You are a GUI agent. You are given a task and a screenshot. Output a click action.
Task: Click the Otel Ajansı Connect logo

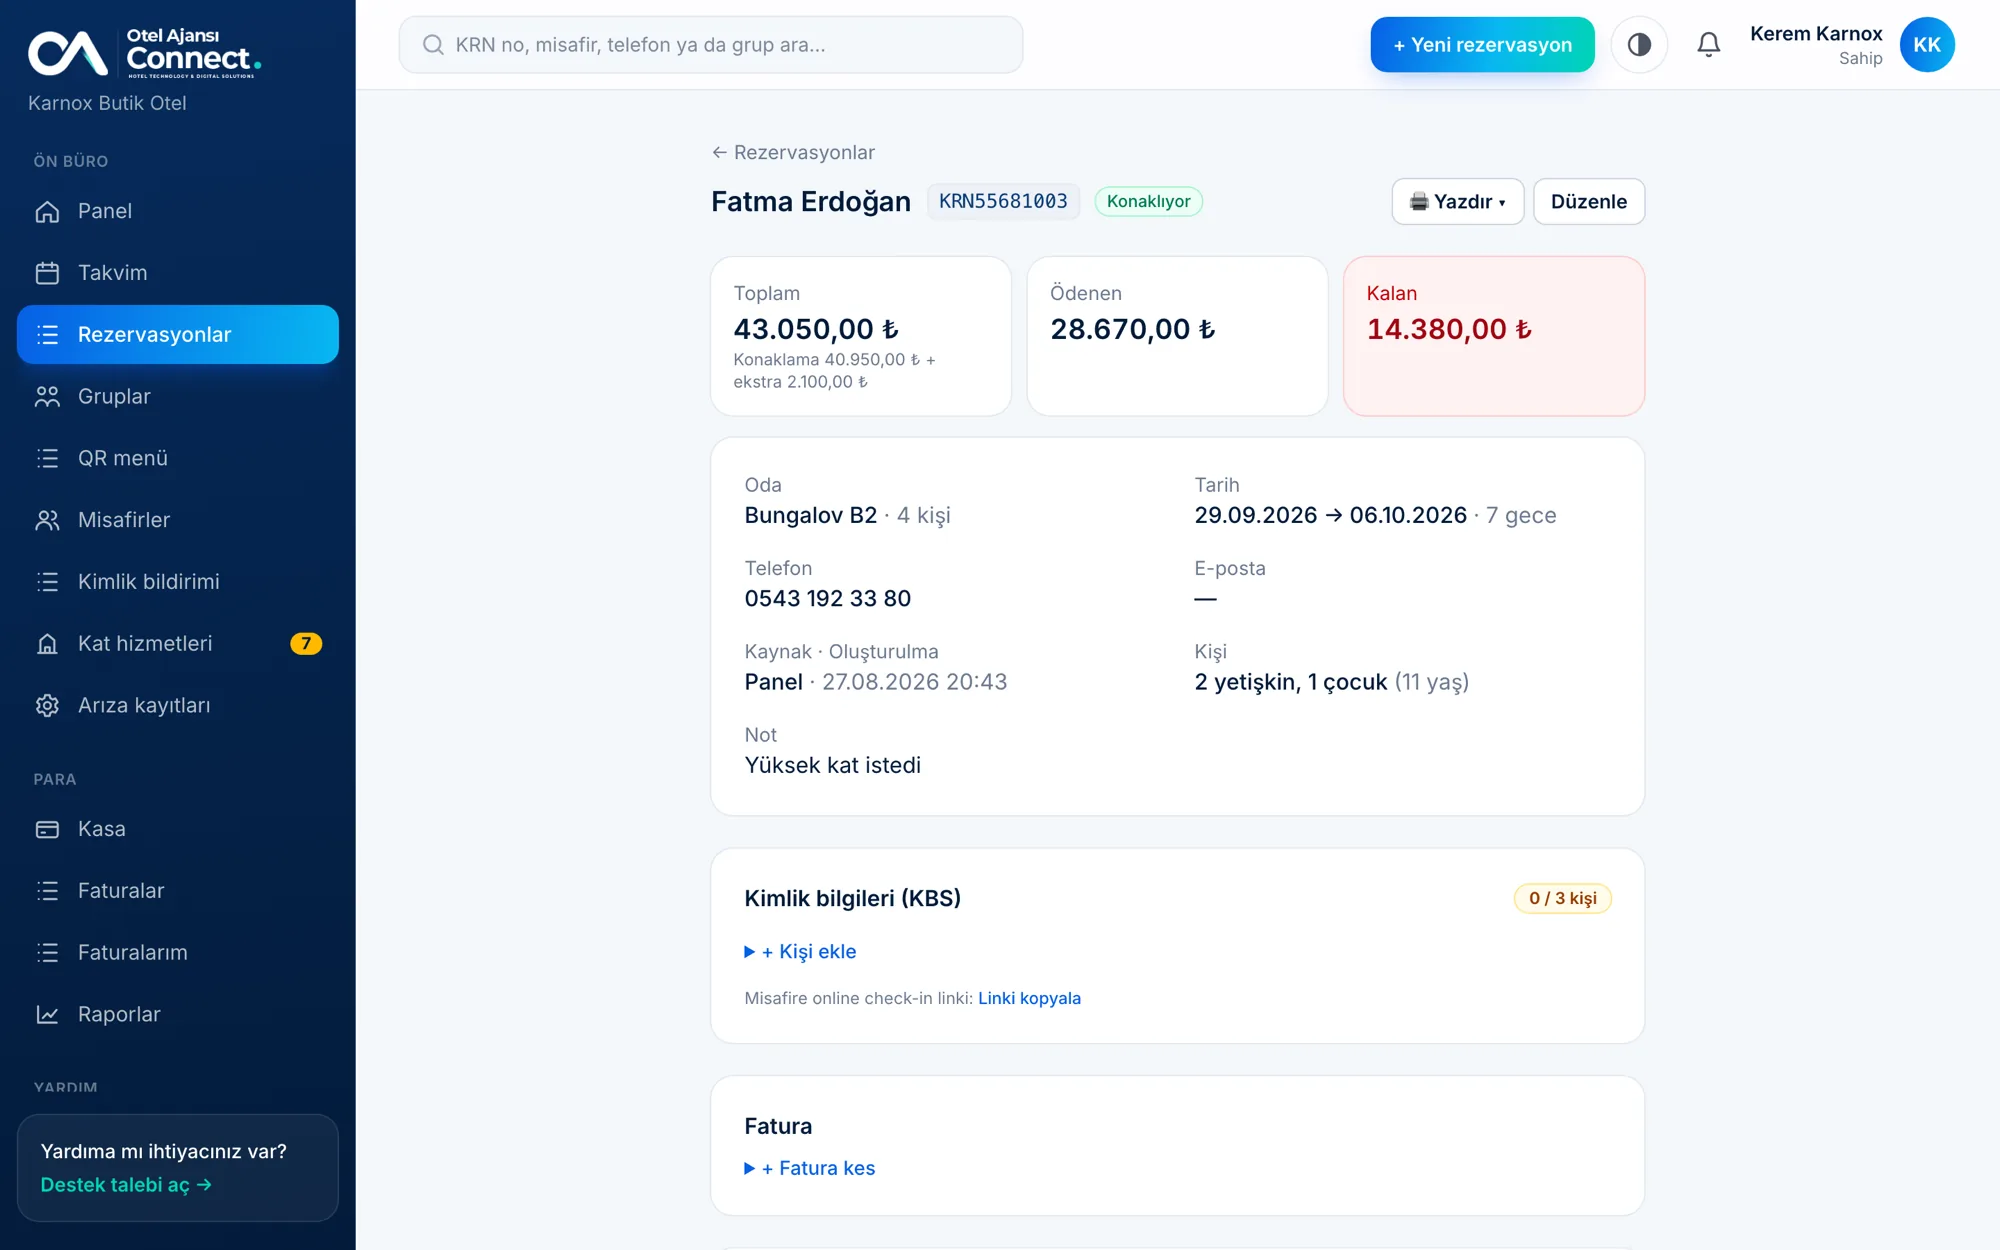tap(145, 53)
